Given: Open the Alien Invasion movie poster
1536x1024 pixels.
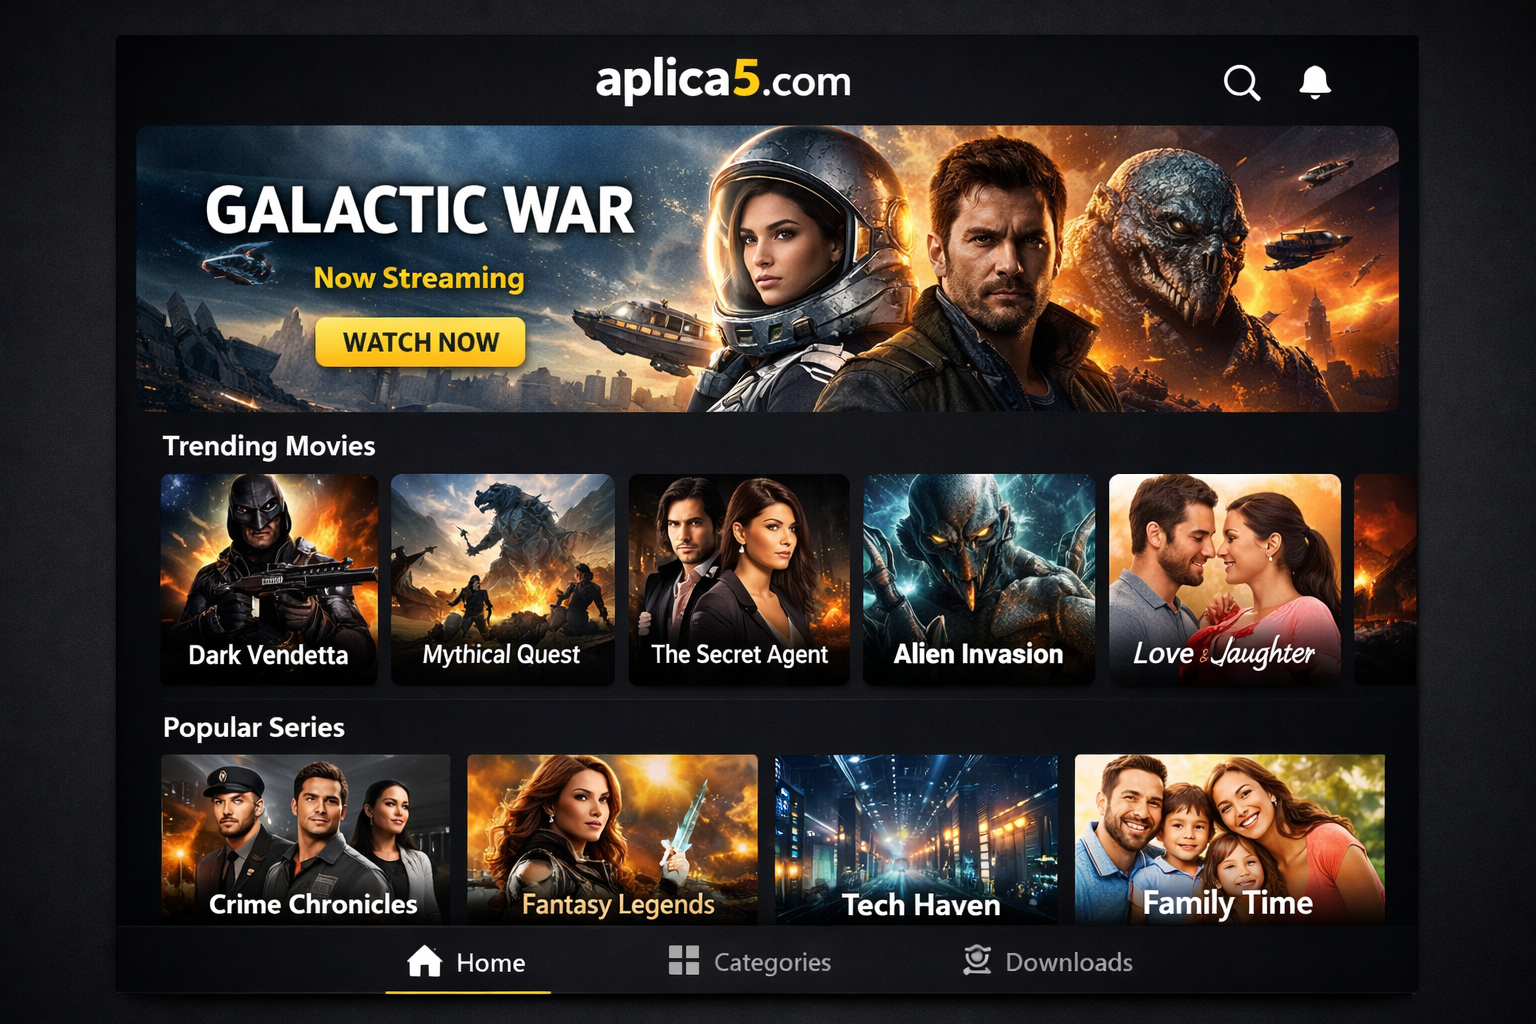Looking at the screenshot, I should pyautogui.click(x=979, y=579).
